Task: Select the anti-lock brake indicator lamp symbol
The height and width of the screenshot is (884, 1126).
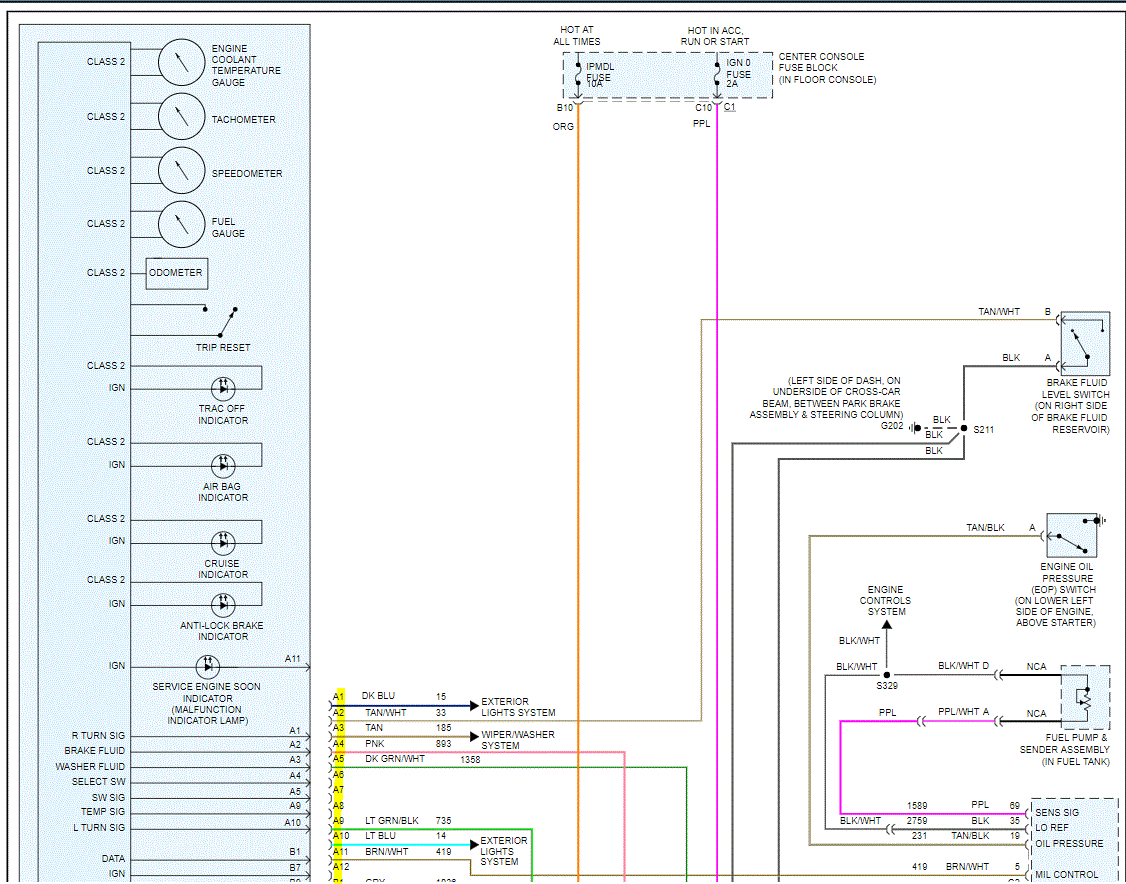Action: [x=222, y=604]
